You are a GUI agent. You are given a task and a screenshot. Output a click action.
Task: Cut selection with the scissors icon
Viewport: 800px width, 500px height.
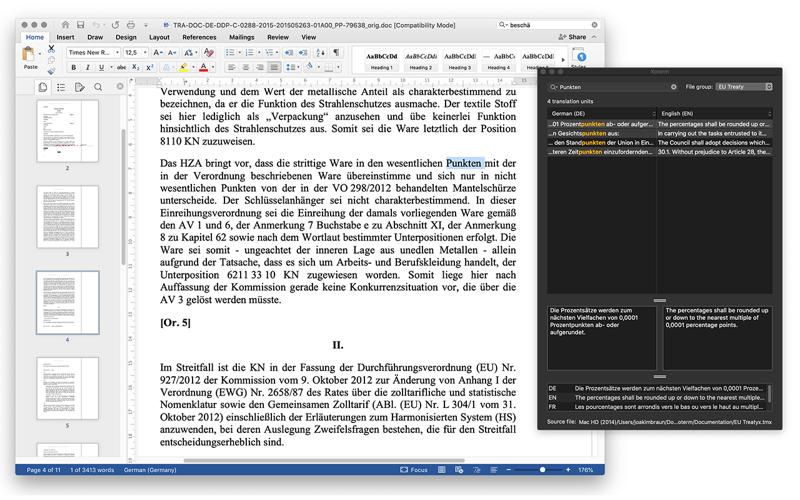click(52, 49)
